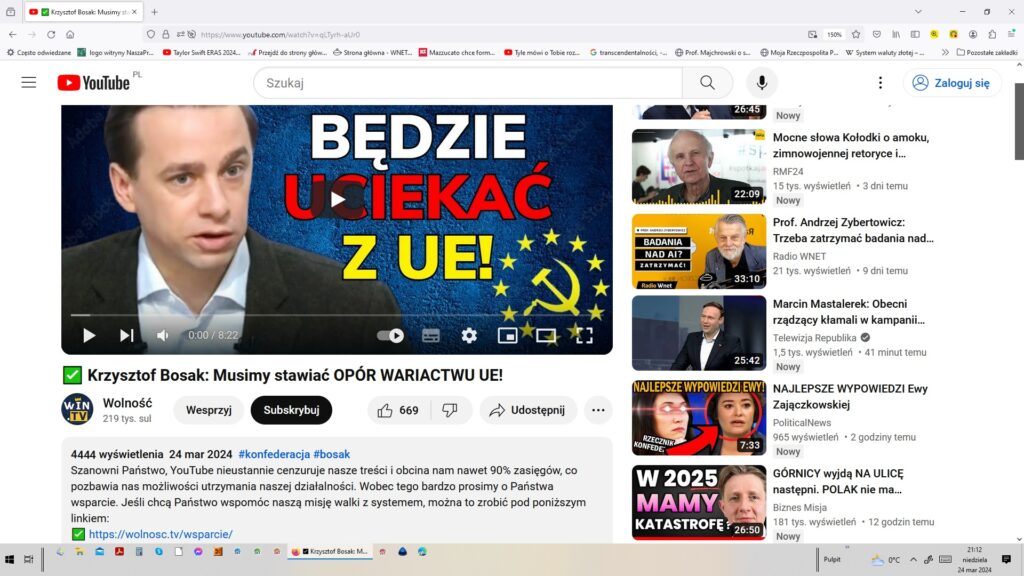Click the Subskrybuj button

coord(291,410)
